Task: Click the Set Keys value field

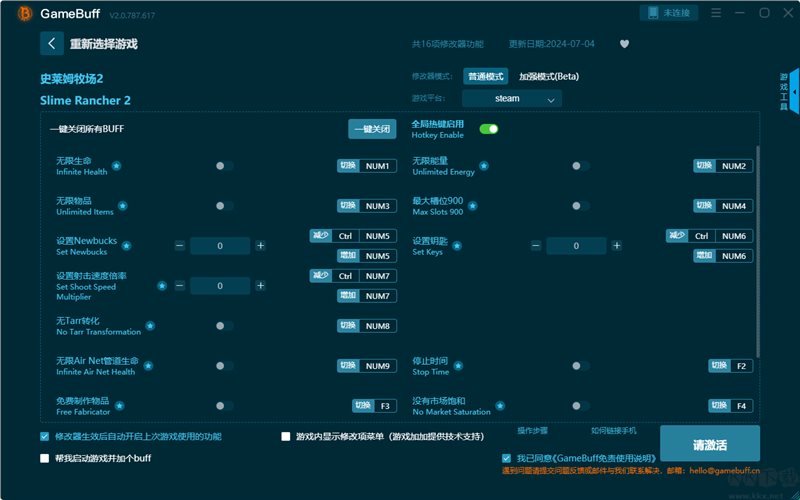Action: [576, 245]
